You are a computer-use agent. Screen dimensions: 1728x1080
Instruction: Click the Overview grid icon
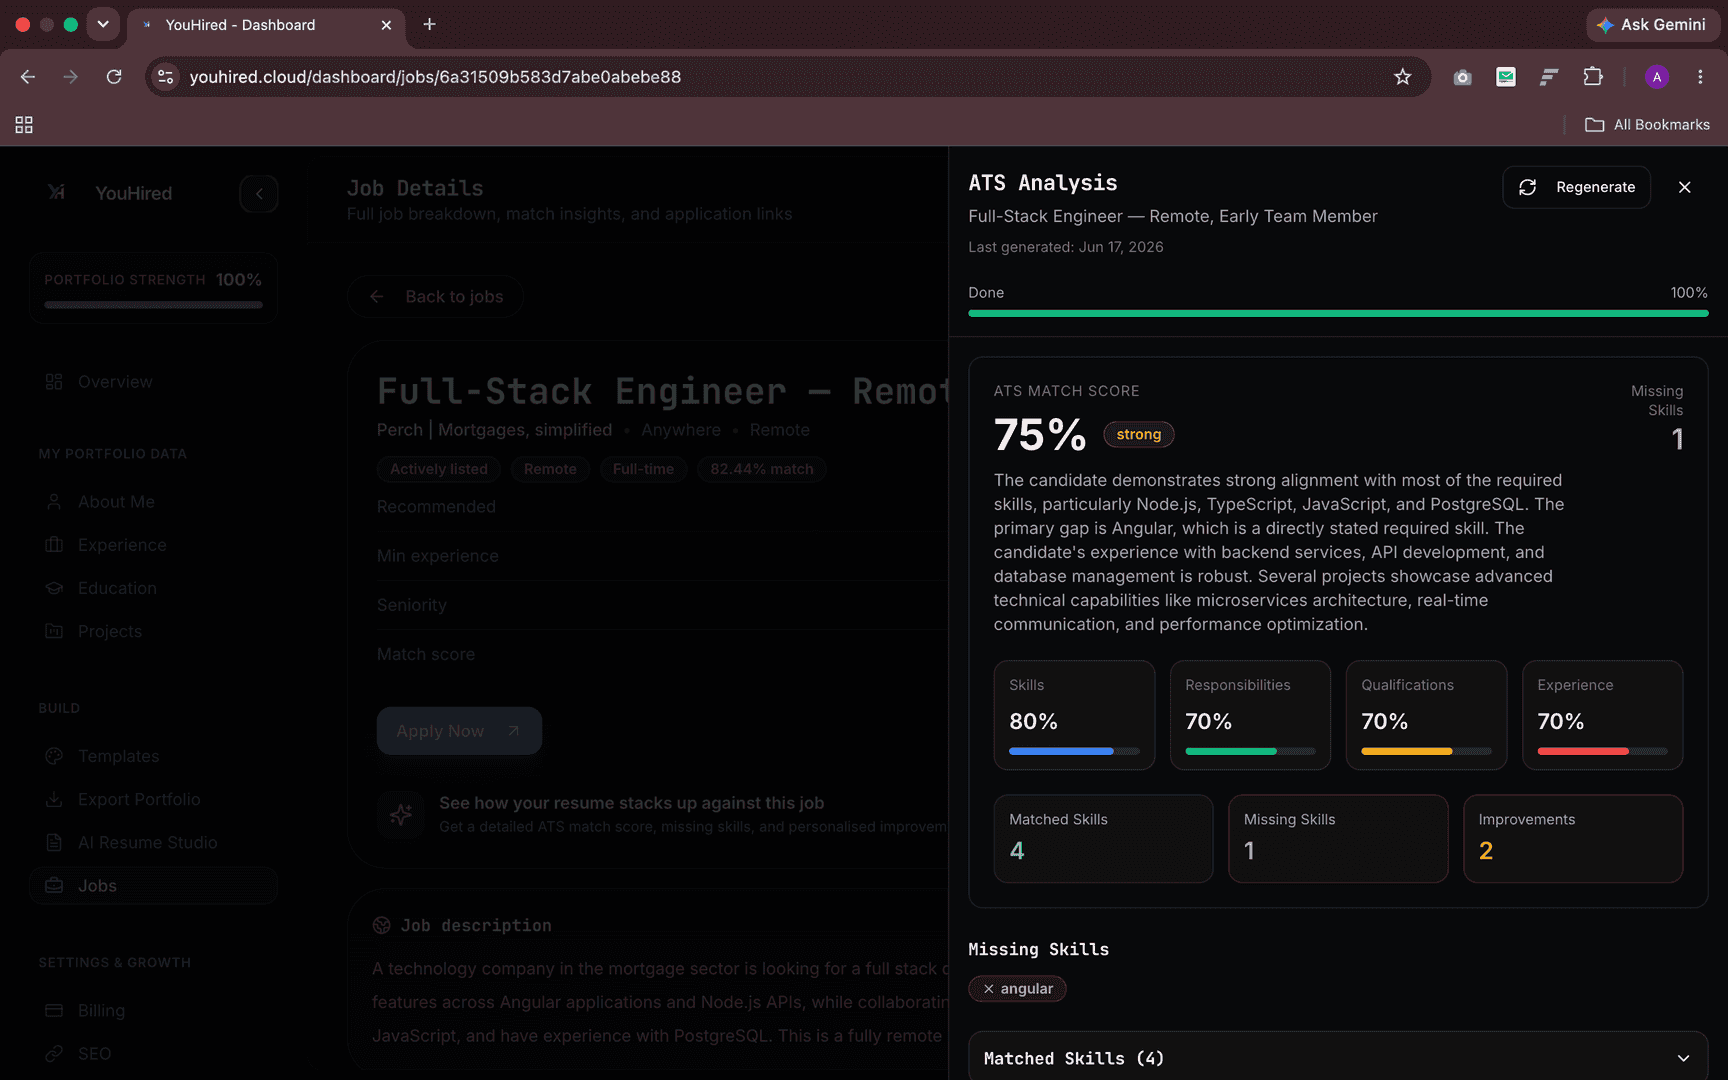pyautogui.click(x=54, y=382)
